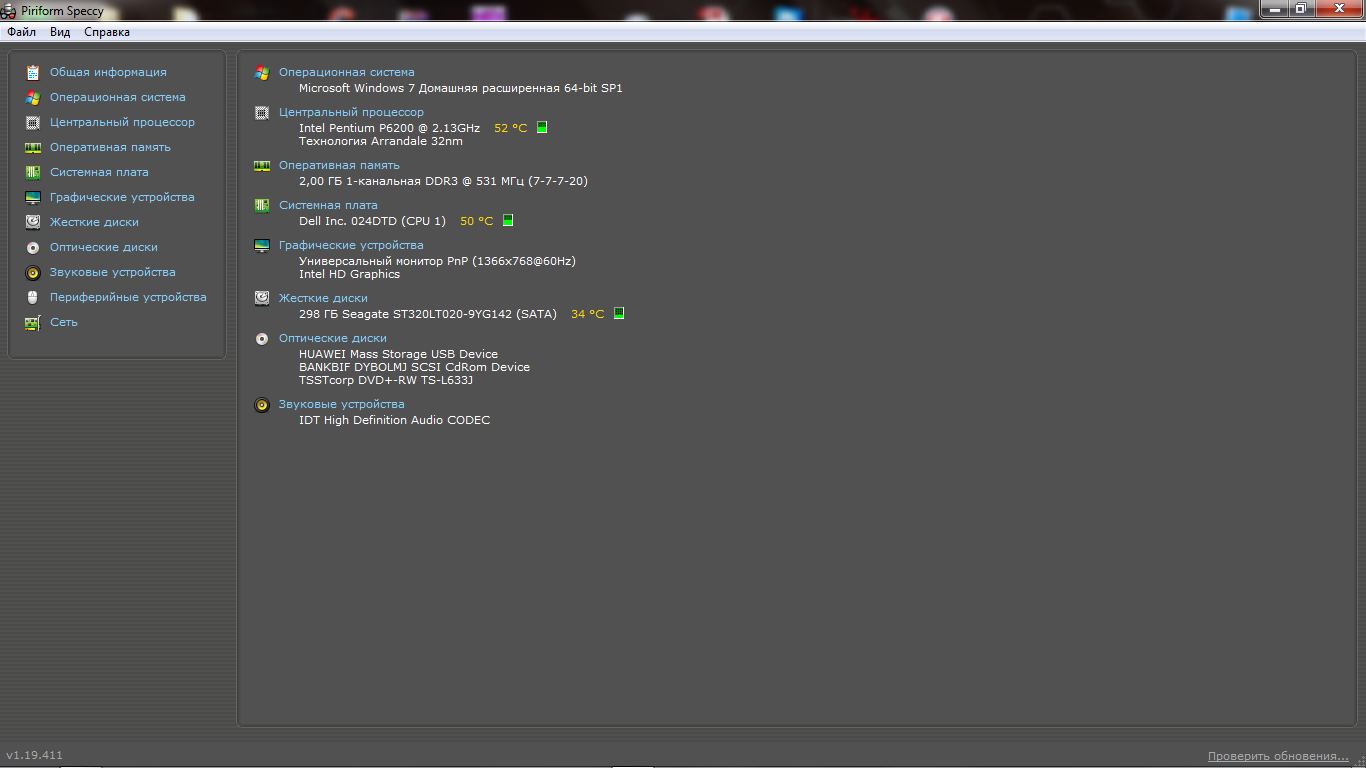The width and height of the screenshot is (1366, 768).
Task: Click the Windows flag icon in summary panel
Action: [x=262, y=73]
